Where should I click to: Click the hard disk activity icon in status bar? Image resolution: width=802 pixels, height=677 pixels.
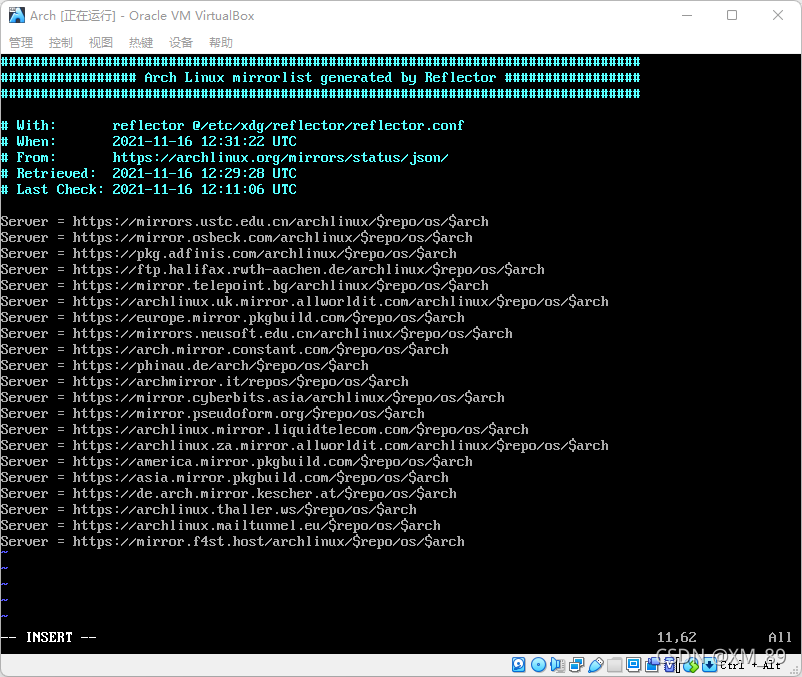pos(516,665)
